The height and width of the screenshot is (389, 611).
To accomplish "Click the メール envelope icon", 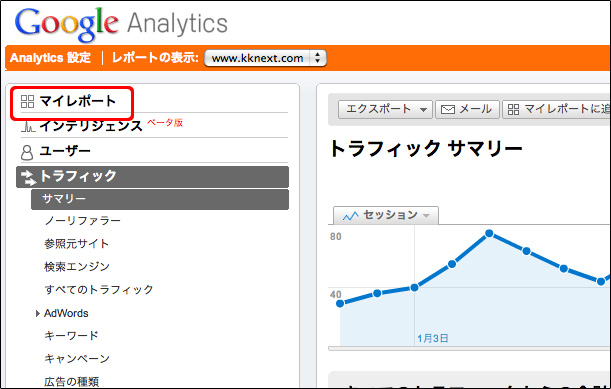I will (x=448, y=110).
